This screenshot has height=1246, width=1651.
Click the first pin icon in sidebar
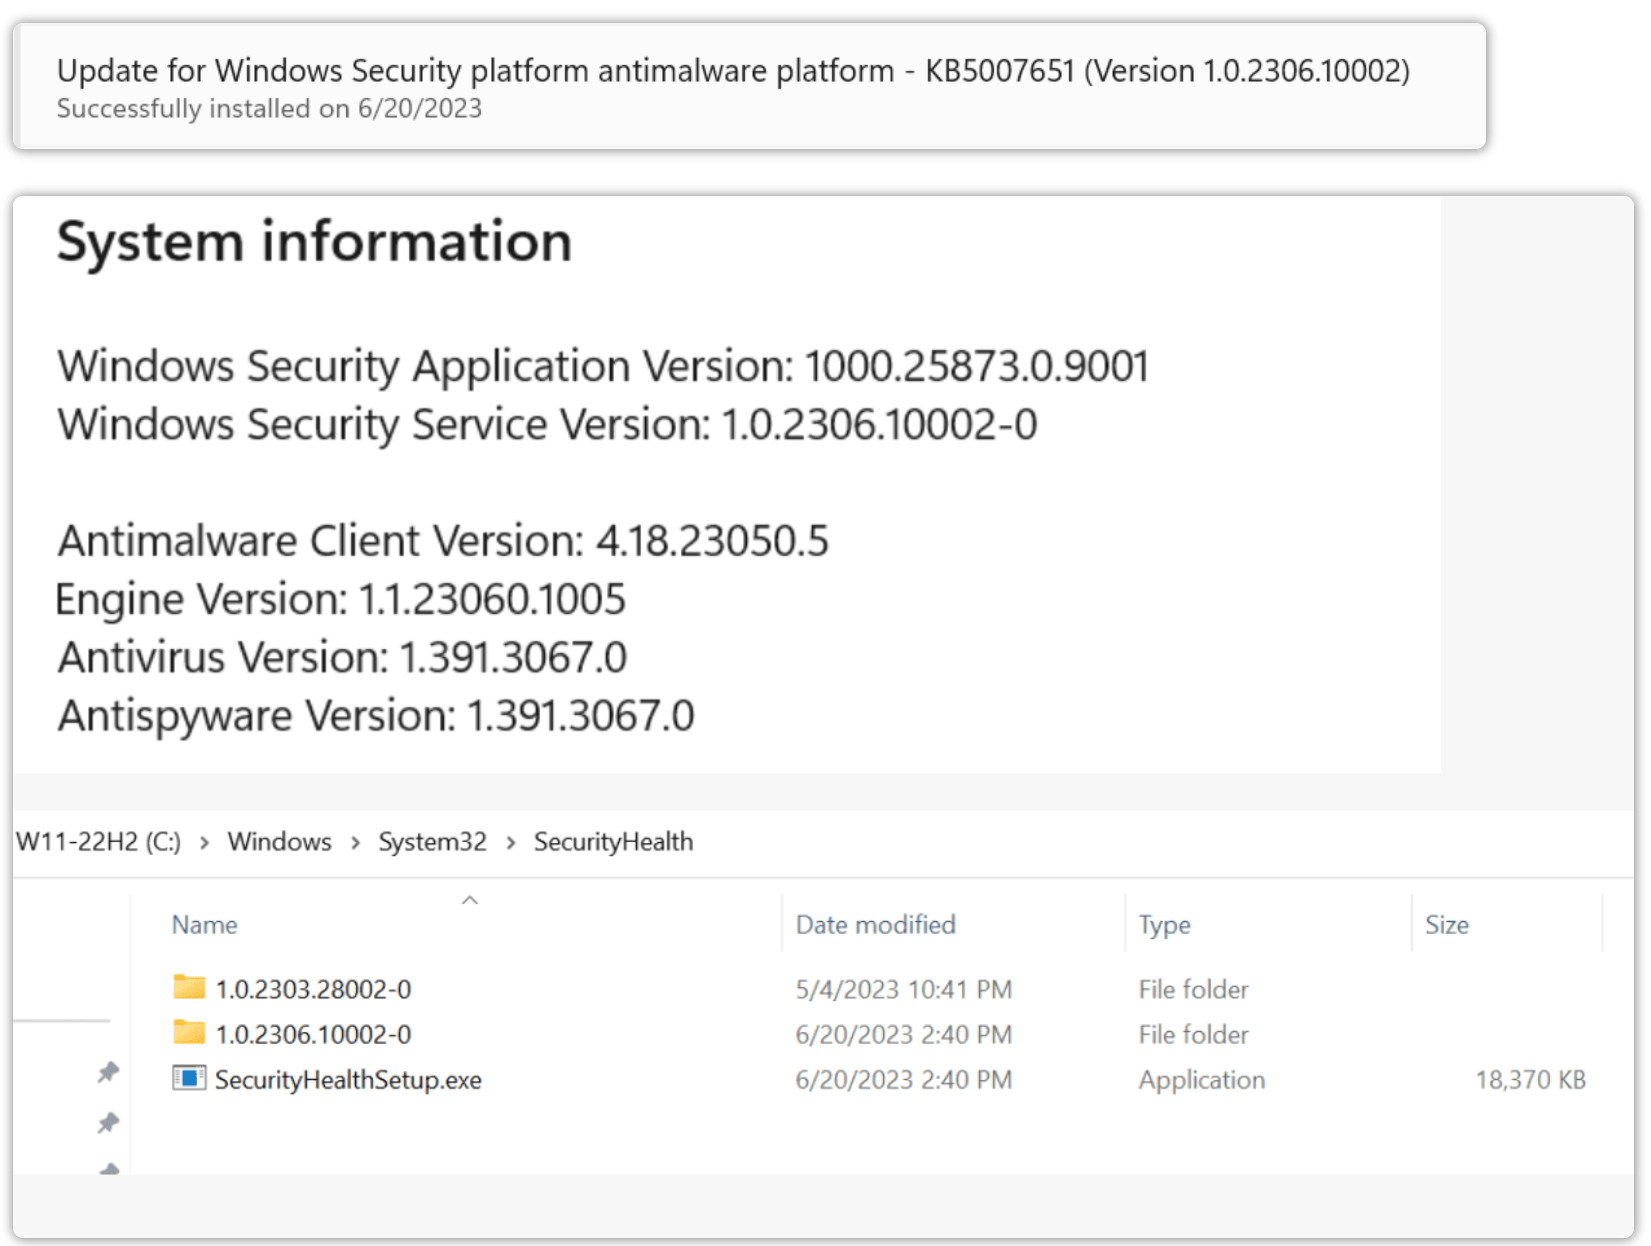tap(108, 1073)
